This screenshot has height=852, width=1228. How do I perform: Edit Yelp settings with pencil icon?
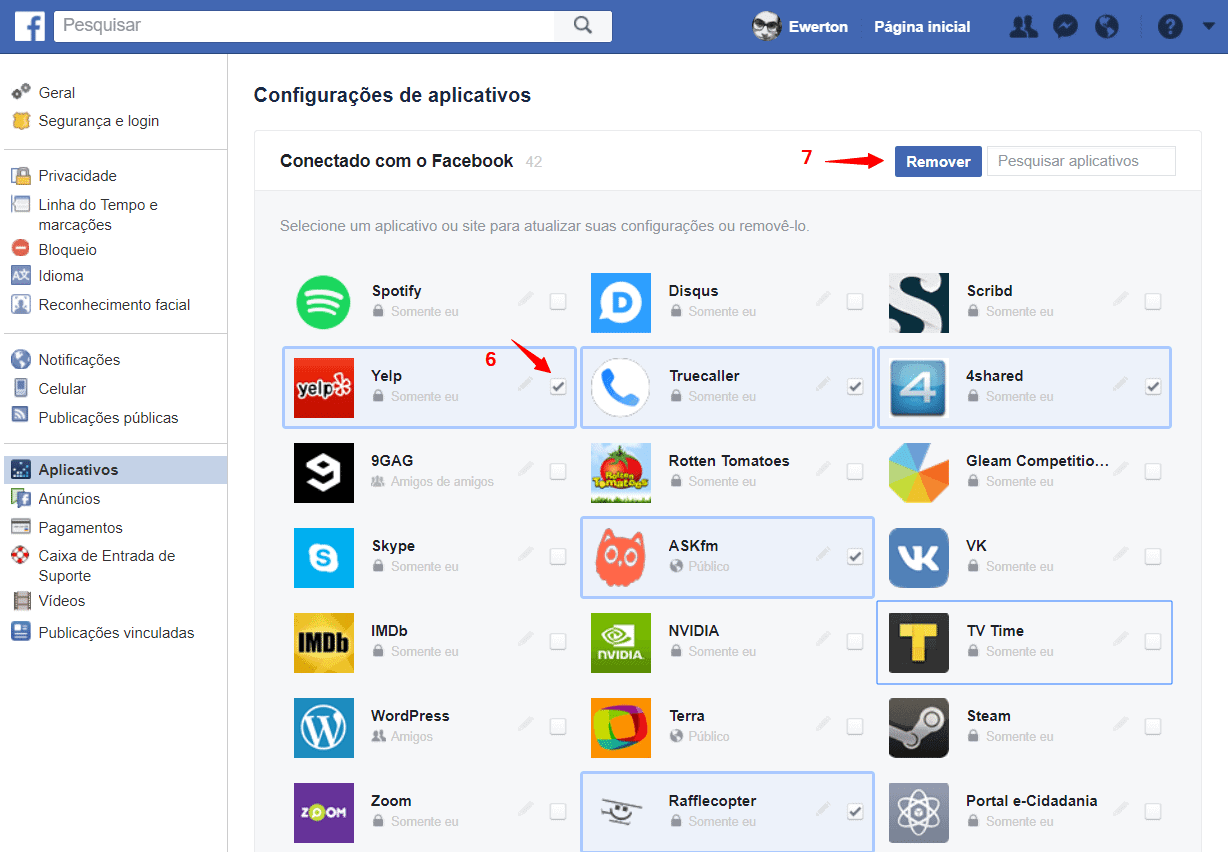point(526,384)
